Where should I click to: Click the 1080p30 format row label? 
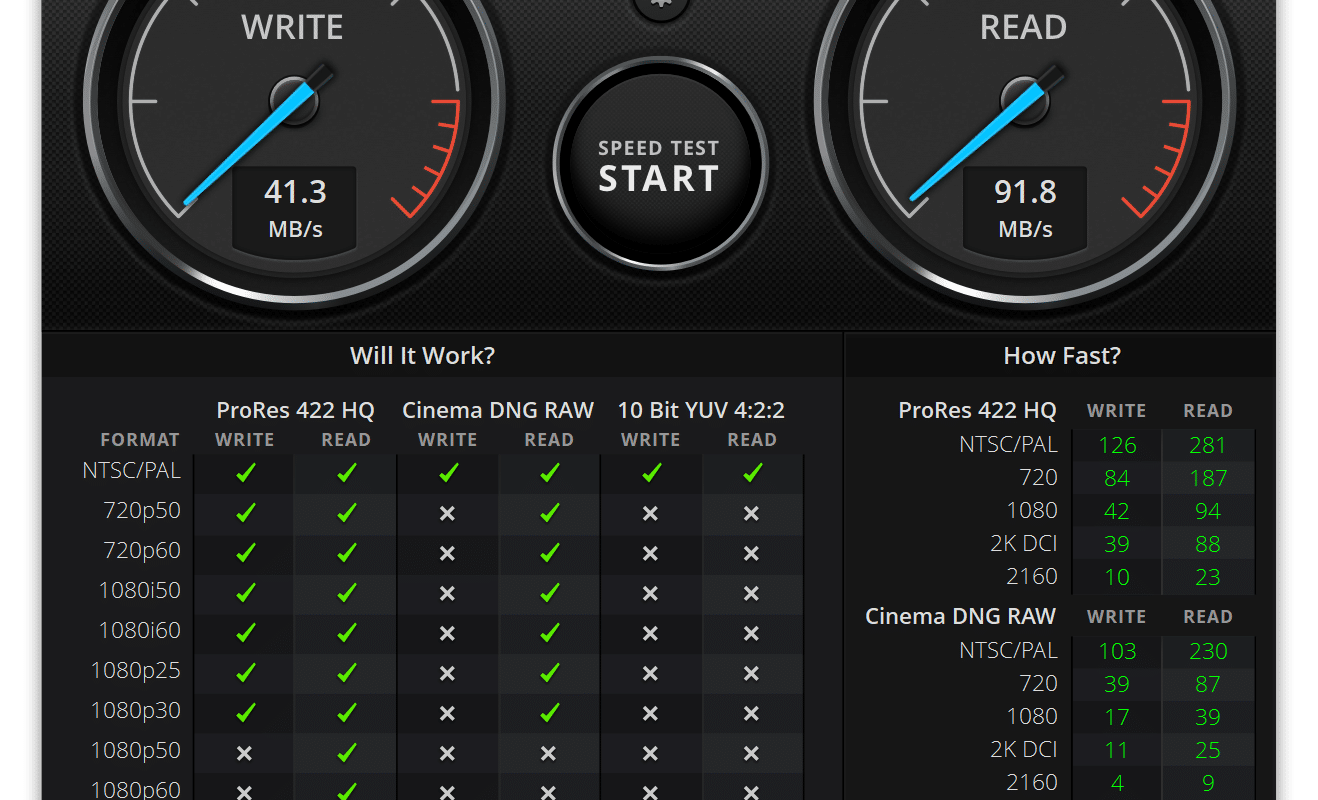136,711
